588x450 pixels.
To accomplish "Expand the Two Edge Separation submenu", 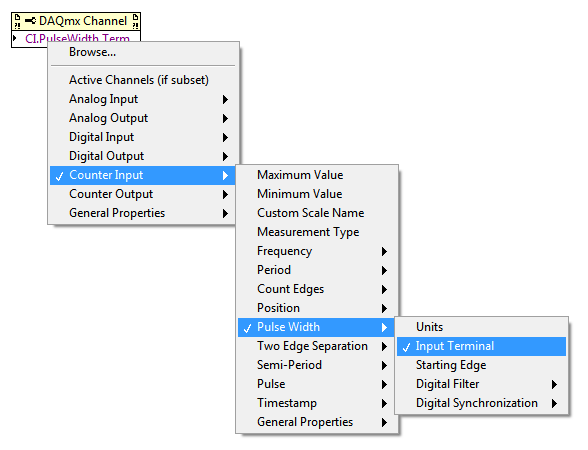I will coord(316,346).
